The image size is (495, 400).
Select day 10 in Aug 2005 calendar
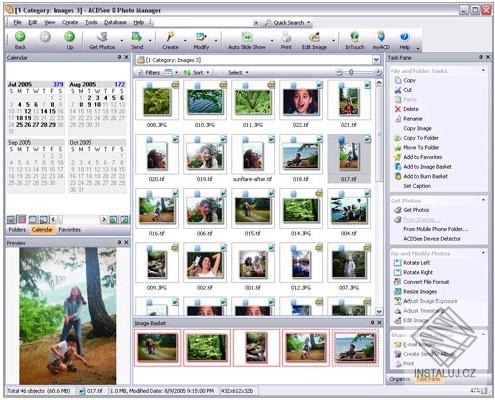97,105
